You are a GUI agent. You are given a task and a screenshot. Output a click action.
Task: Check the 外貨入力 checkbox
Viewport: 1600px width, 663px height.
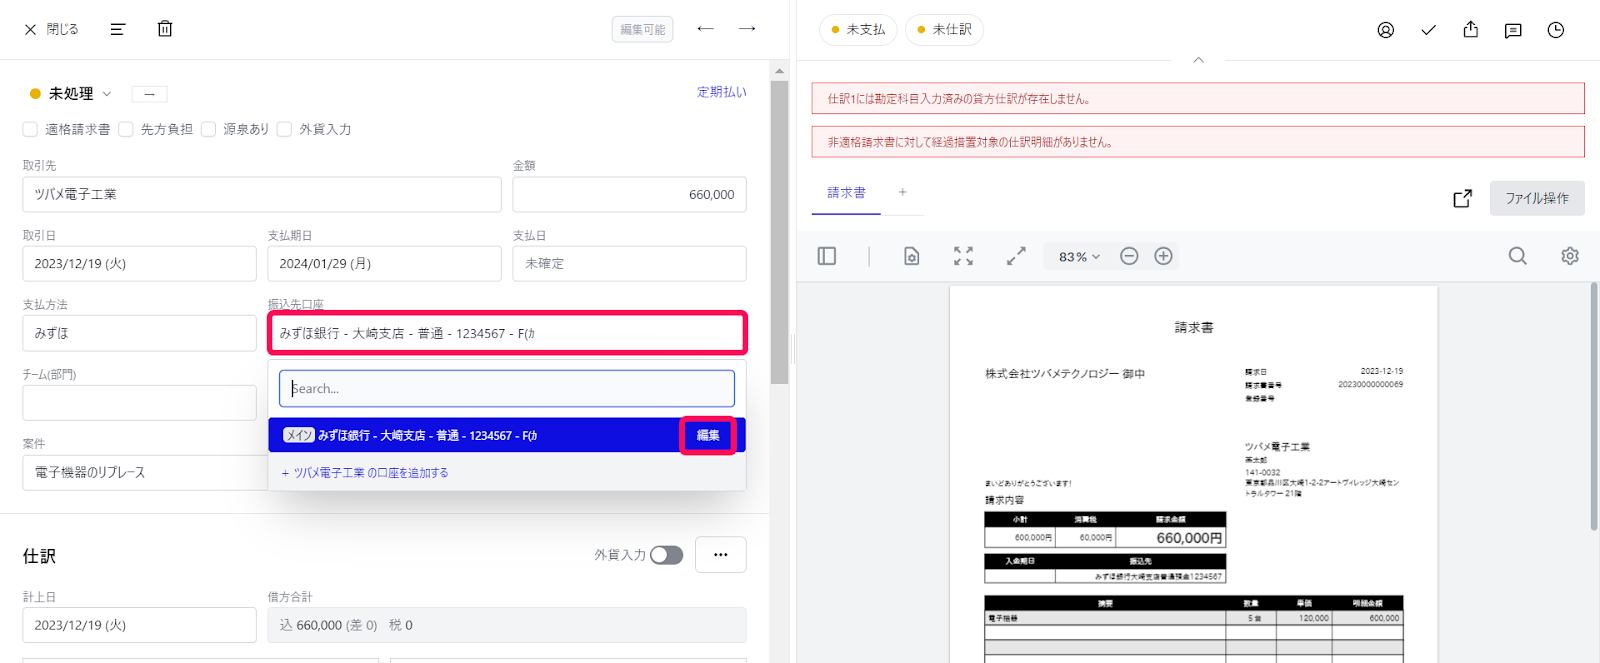coord(284,129)
